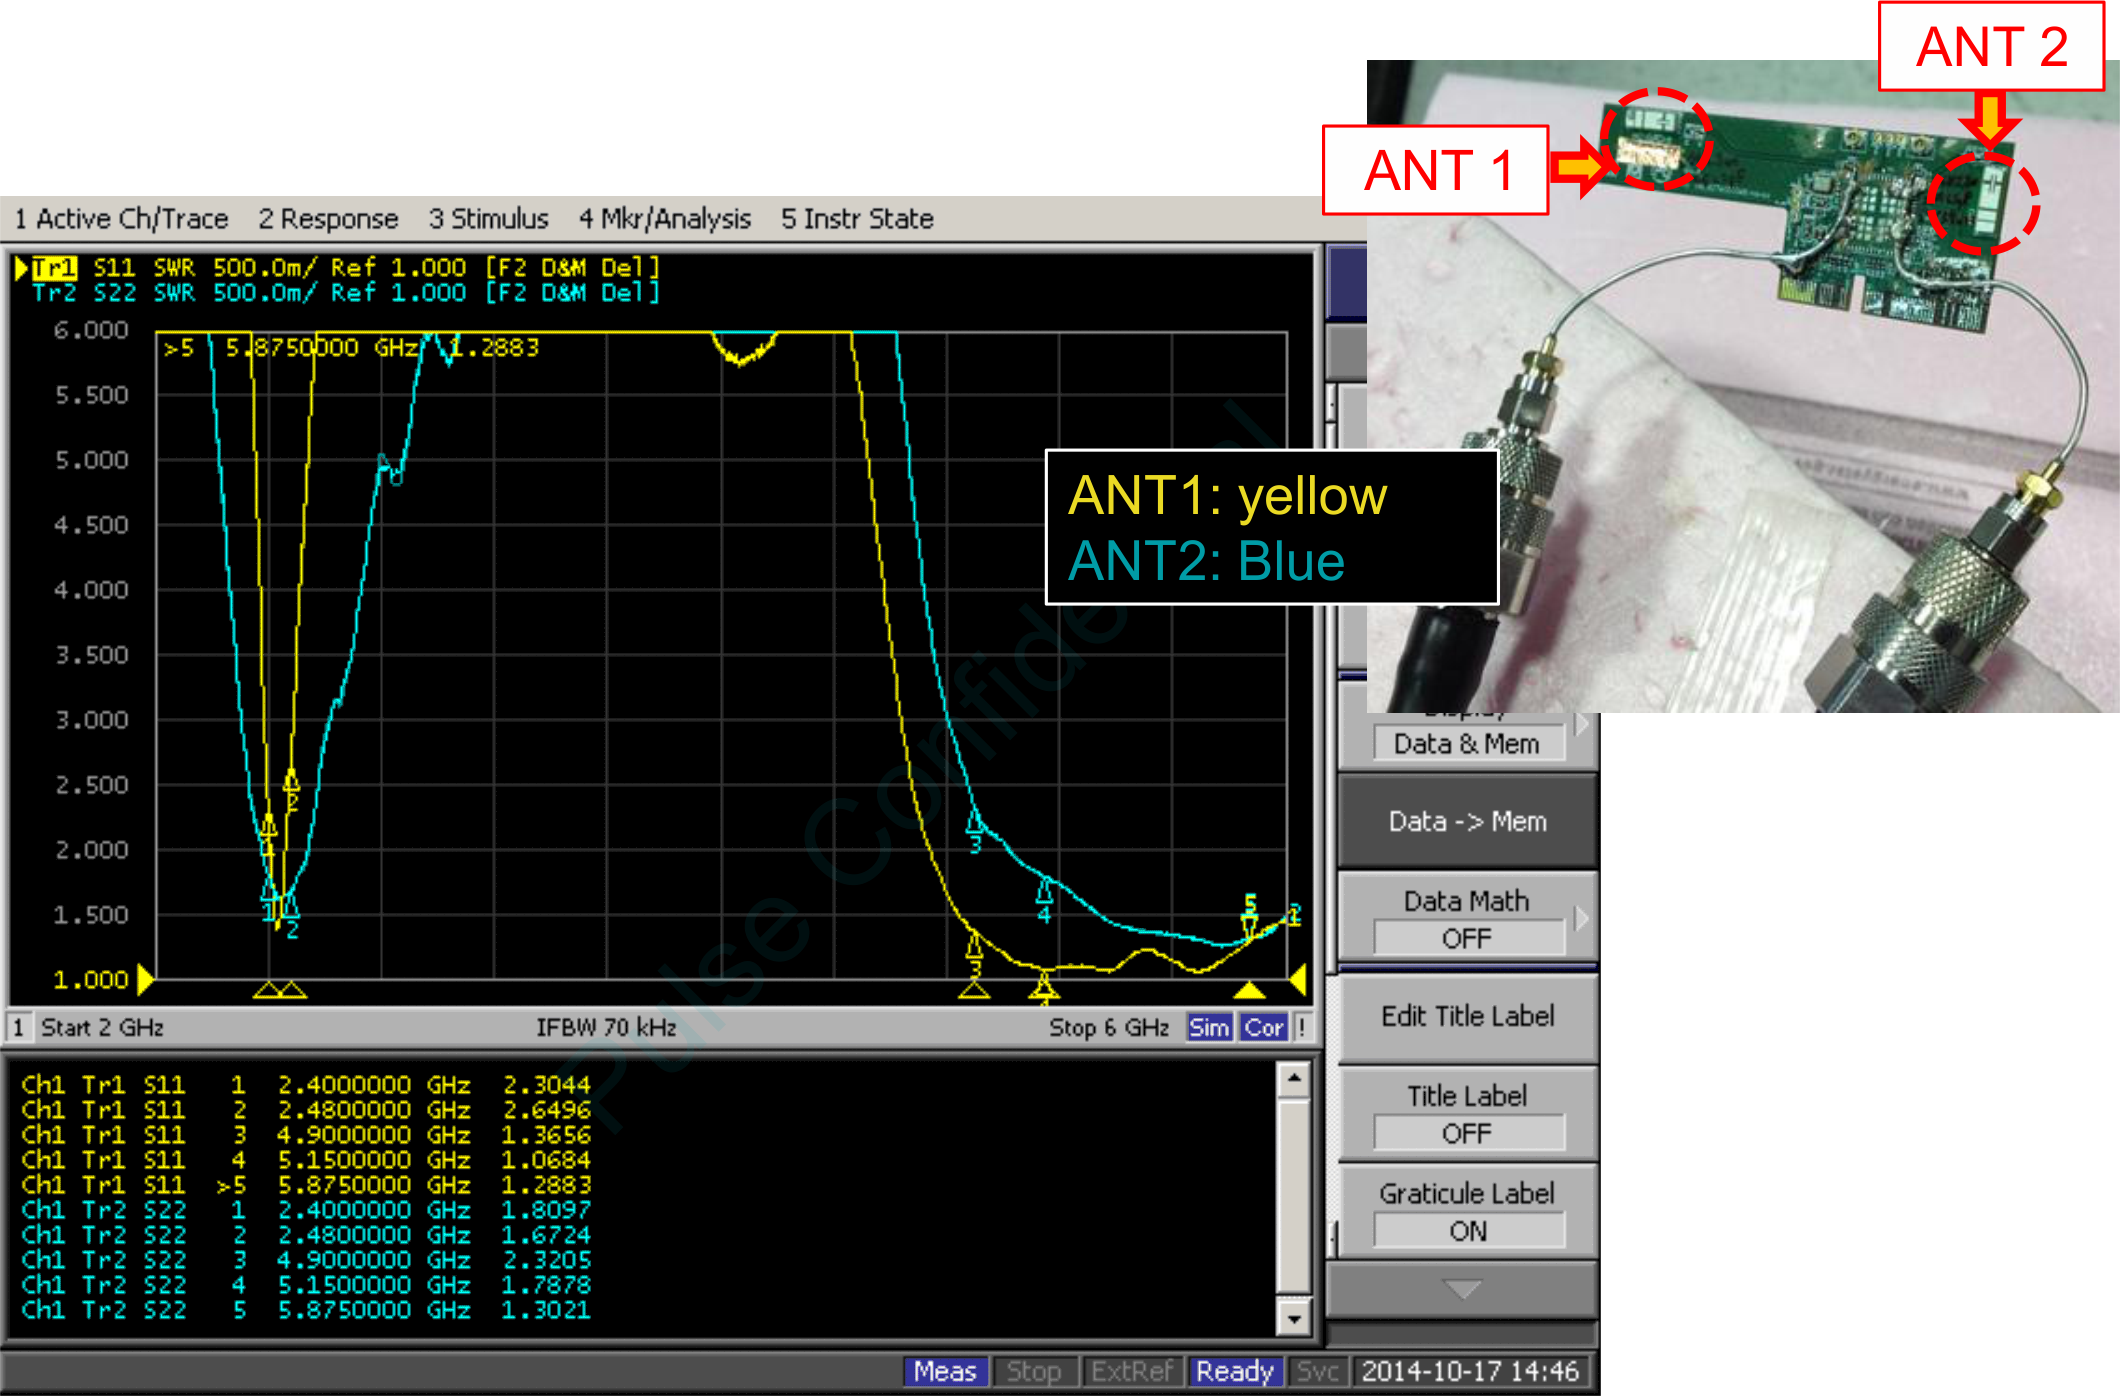
Task: Click the exclamation warning indicator
Action: [1302, 1027]
